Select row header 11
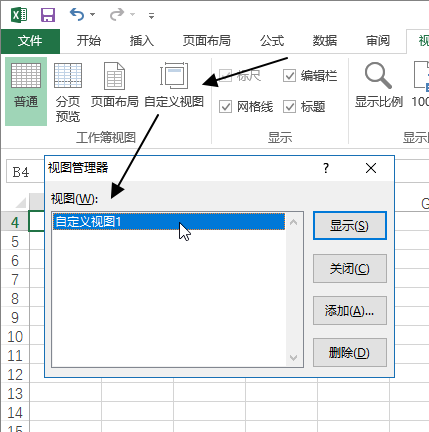This screenshot has height=432, width=429. 15,355
